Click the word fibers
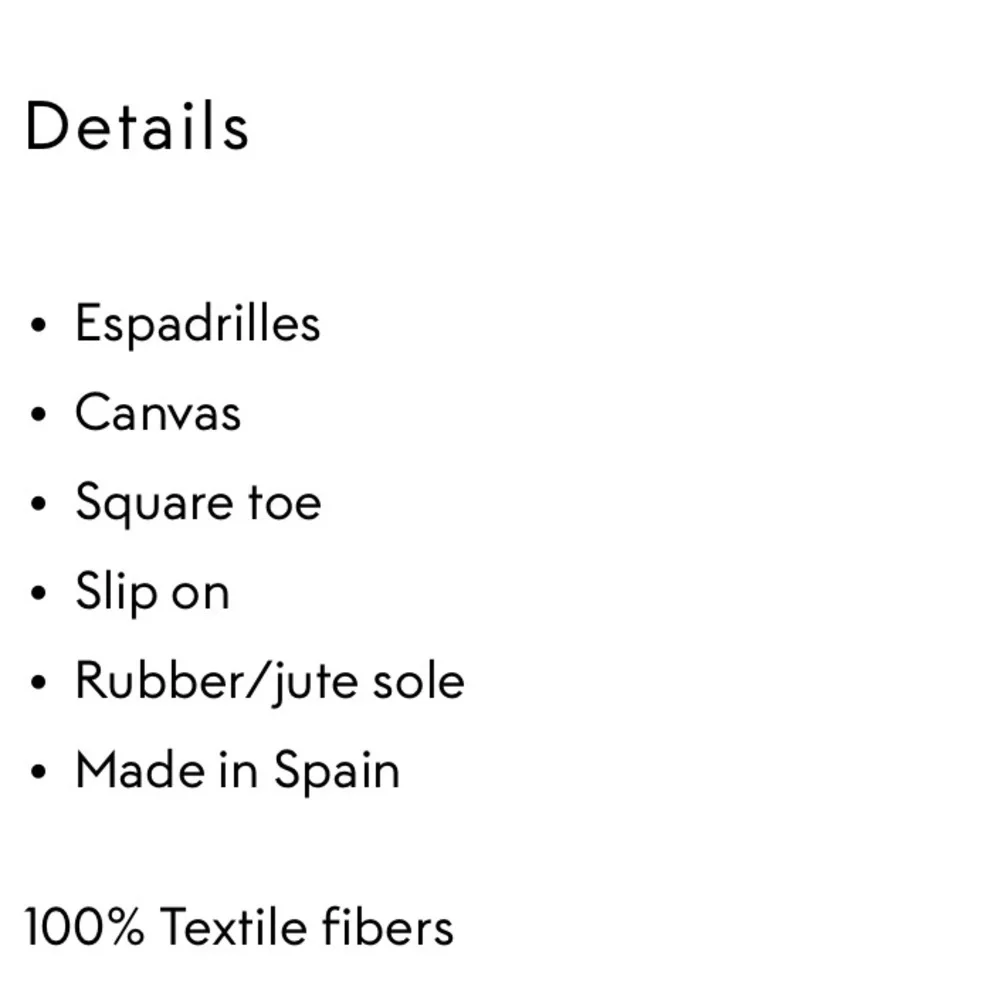The height and width of the screenshot is (1000, 1000). [x=388, y=926]
